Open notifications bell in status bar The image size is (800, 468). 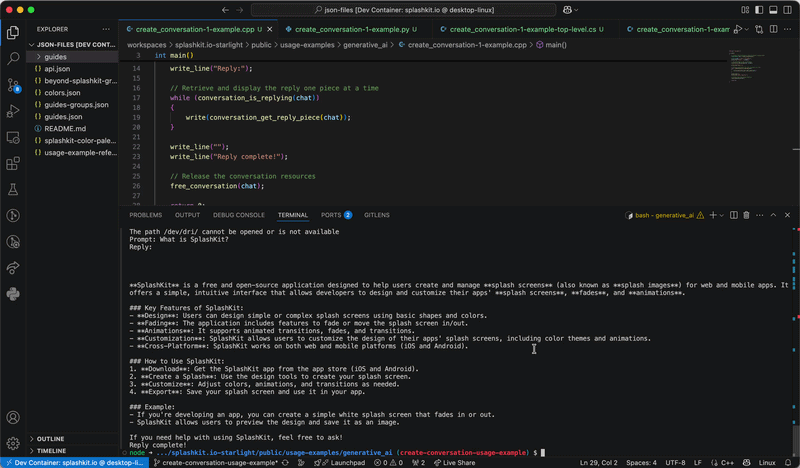(788, 463)
